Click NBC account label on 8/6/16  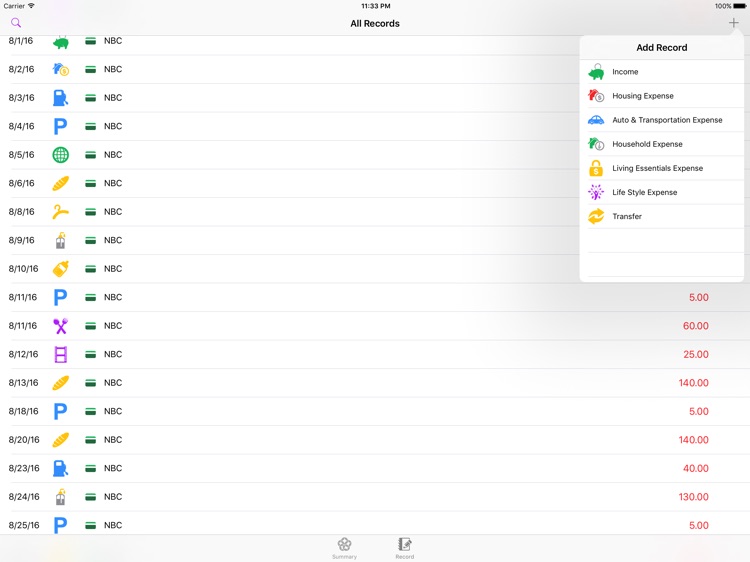(113, 183)
